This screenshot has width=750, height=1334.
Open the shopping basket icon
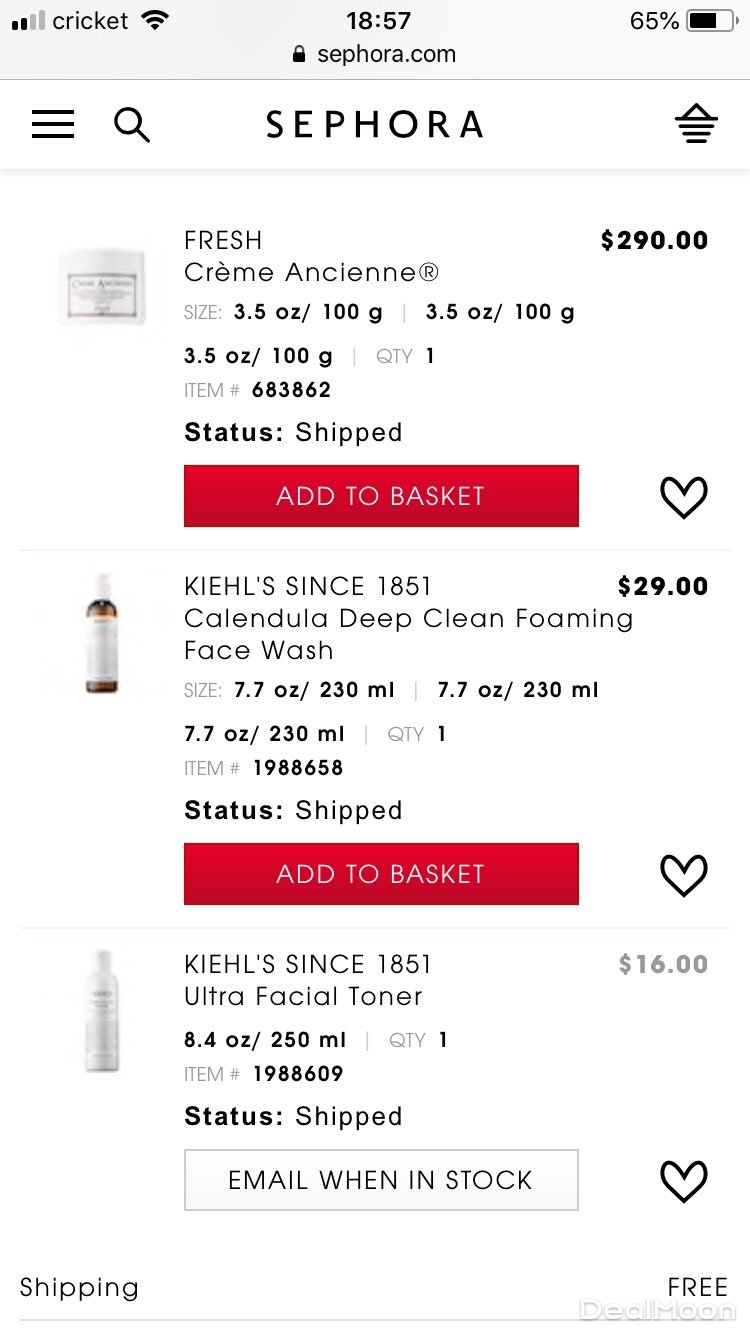pyautogui.click(x=696, y=124)
